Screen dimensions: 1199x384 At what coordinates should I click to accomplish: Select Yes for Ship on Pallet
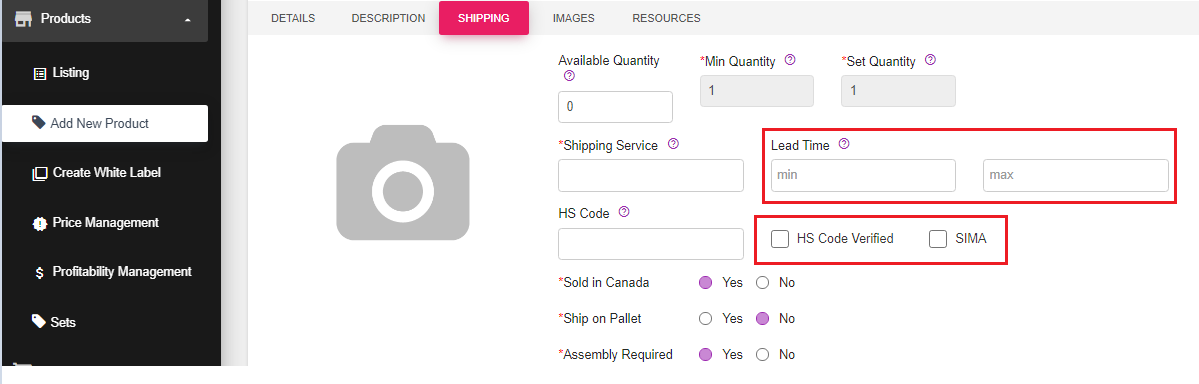coord(706,318)
